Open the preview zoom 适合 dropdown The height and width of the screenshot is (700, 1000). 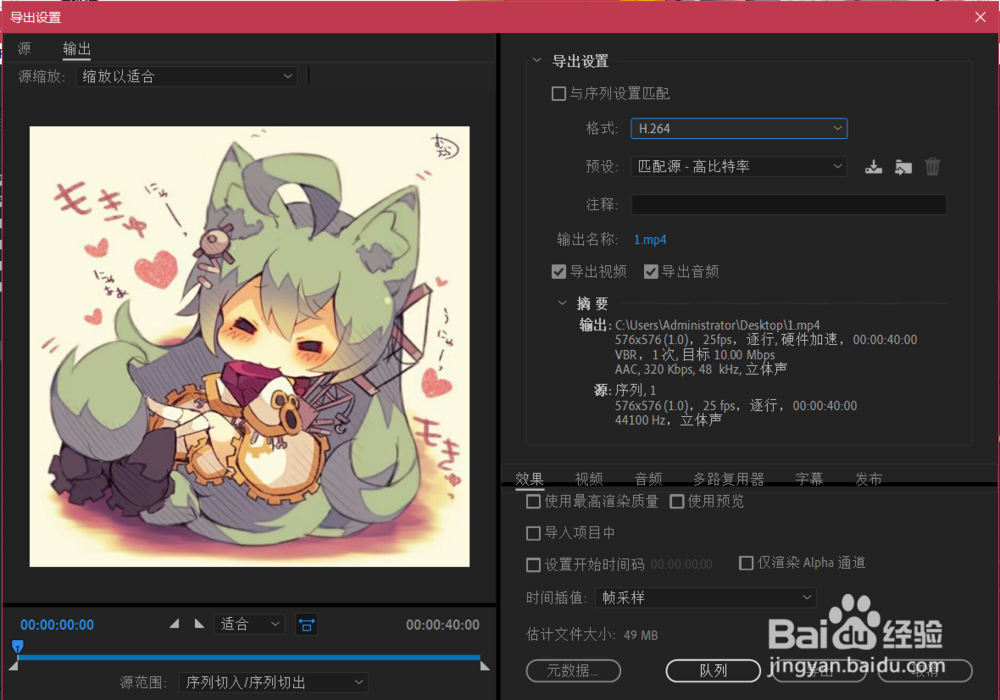coord(249,624)
